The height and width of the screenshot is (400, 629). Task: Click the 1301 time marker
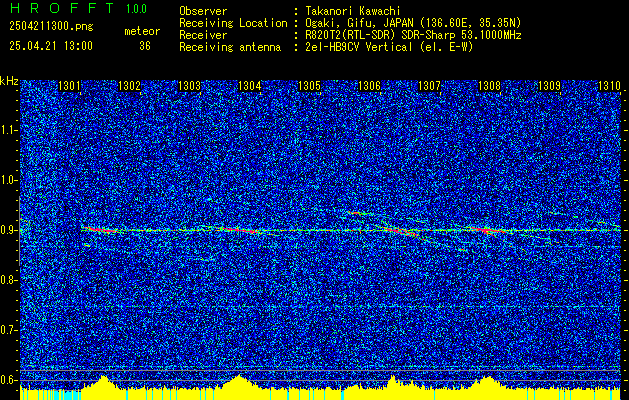click(x=69, y=86)
